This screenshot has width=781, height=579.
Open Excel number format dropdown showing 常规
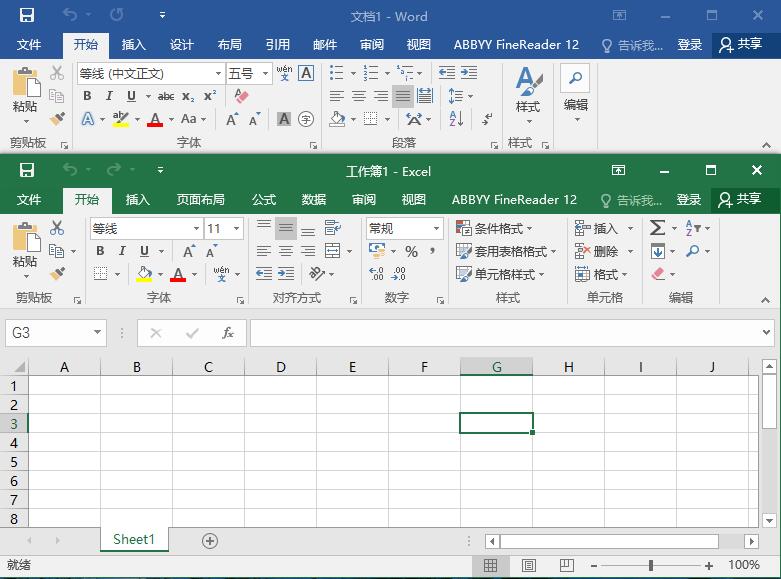[436, 228]
